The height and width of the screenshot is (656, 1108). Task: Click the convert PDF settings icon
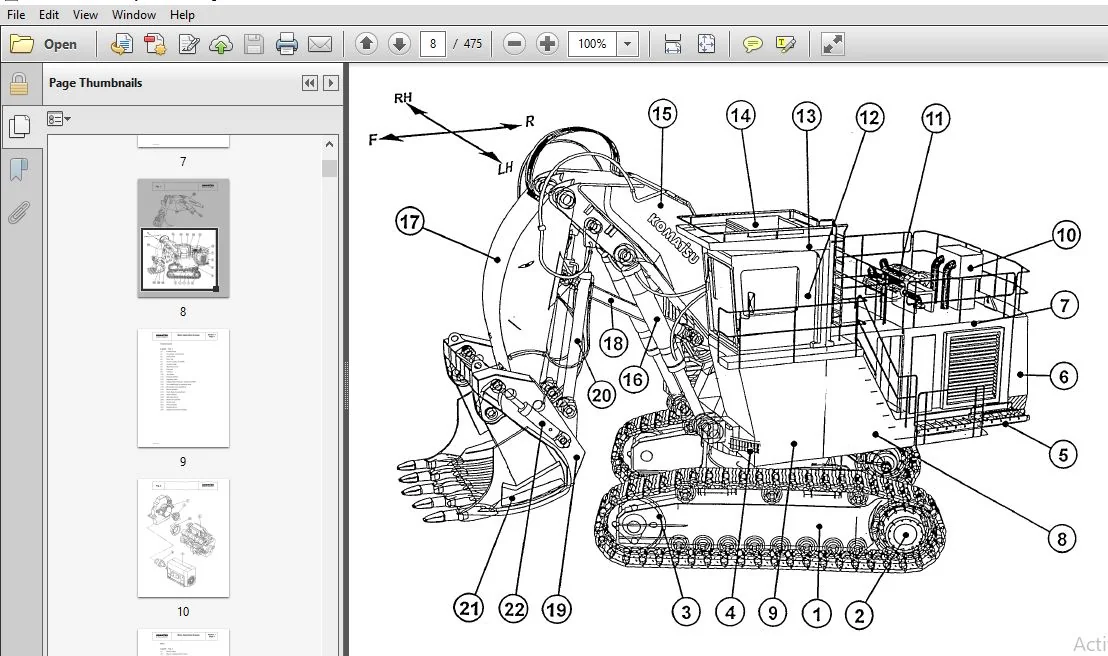click(x=155, y=44)
